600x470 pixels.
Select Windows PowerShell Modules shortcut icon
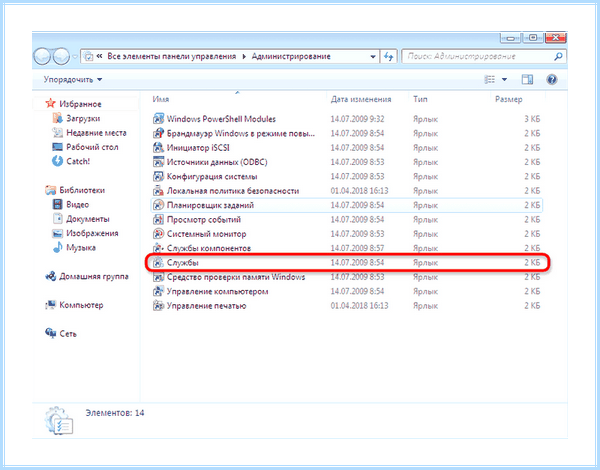(x=158, y=119)
